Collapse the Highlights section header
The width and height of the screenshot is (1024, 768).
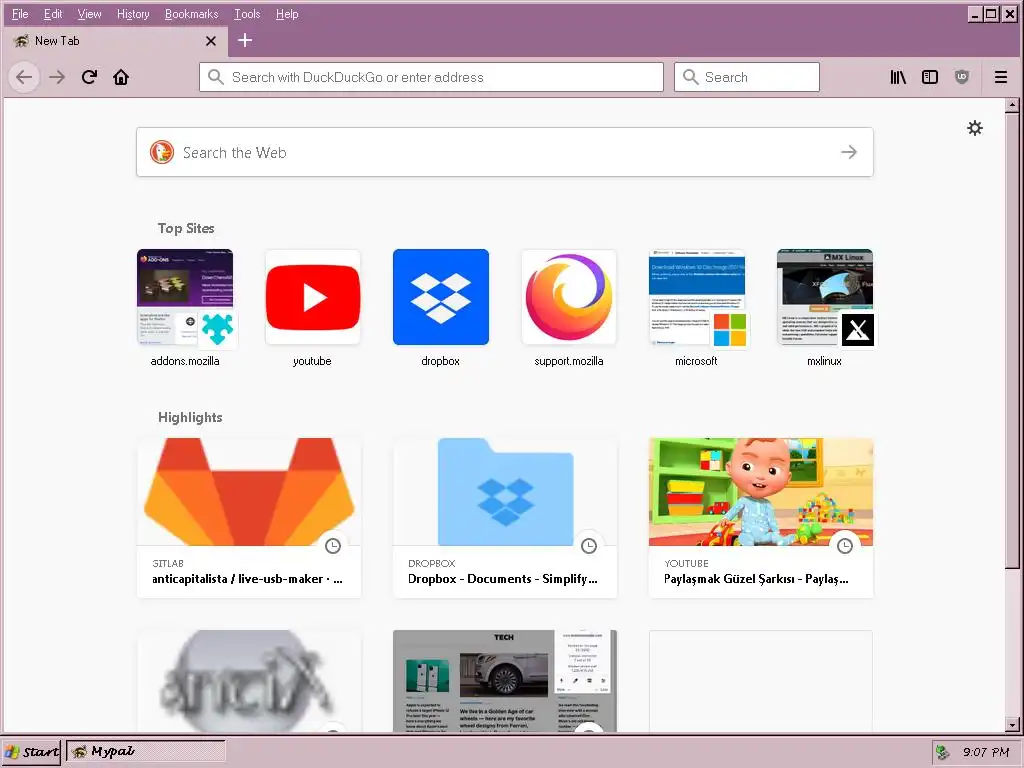[190, 417]
